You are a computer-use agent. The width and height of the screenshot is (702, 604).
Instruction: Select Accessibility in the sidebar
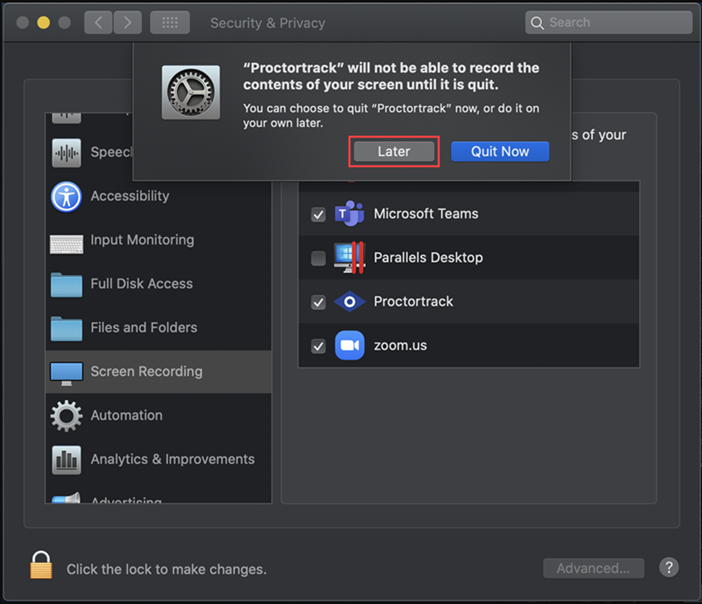(158, 196)
